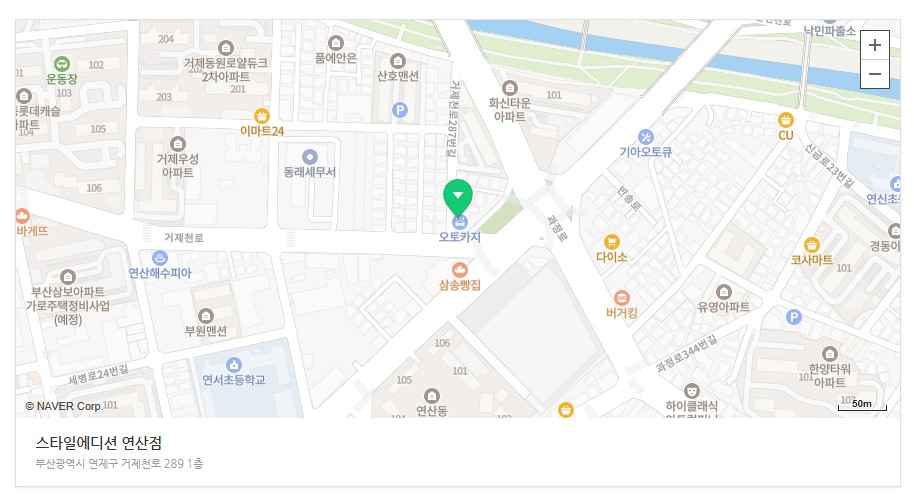Zoom in with the plus button

click(x=874, y=45)
